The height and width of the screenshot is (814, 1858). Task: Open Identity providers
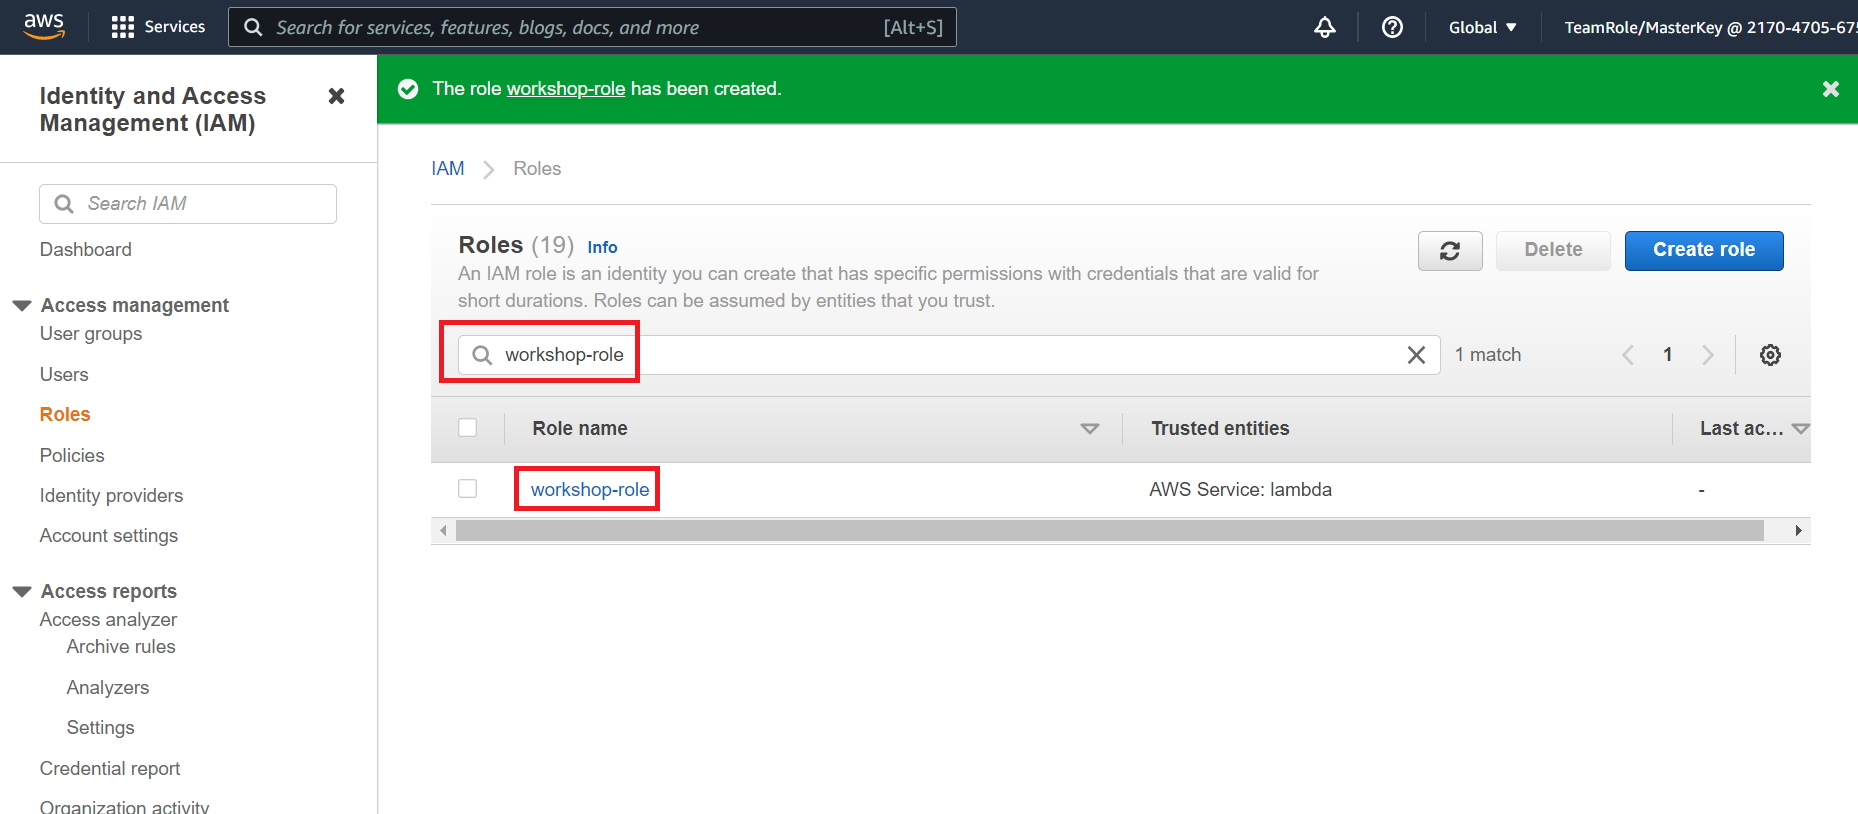tap(111, 496)
